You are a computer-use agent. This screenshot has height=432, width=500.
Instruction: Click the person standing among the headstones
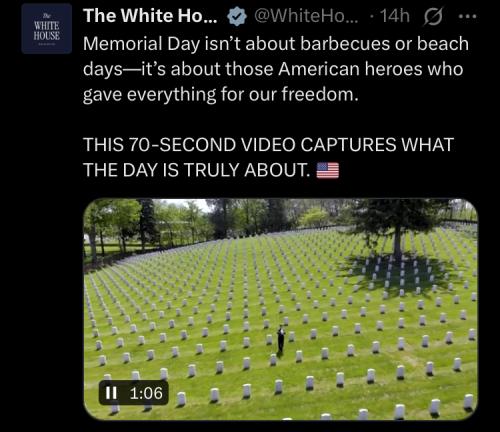(x=281, y=339)
